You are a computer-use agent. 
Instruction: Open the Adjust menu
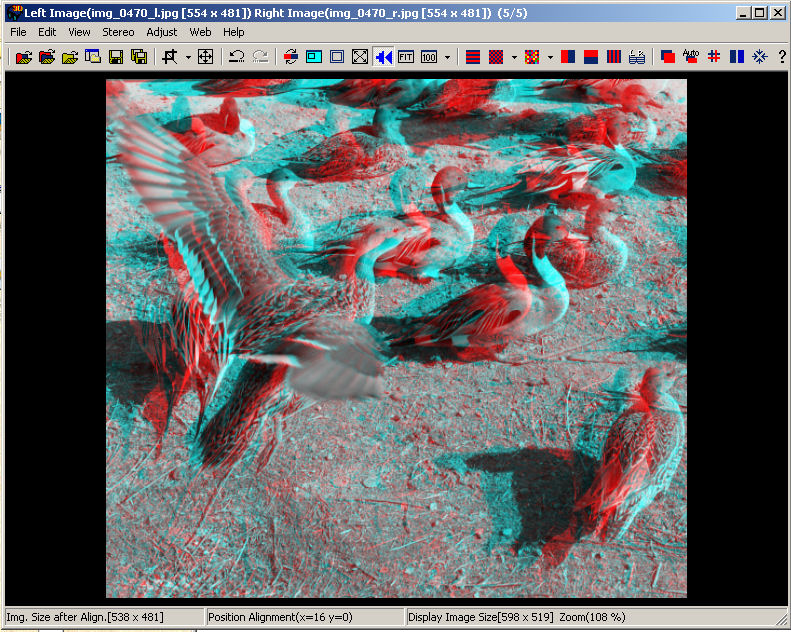coord(161,32)
